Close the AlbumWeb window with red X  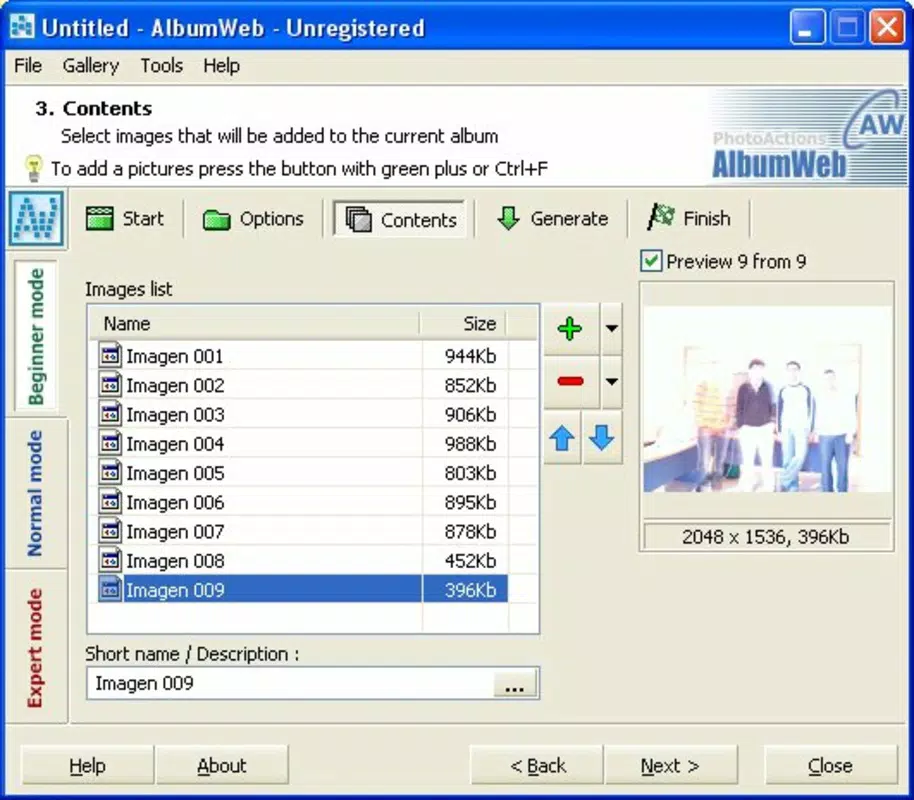887,27
